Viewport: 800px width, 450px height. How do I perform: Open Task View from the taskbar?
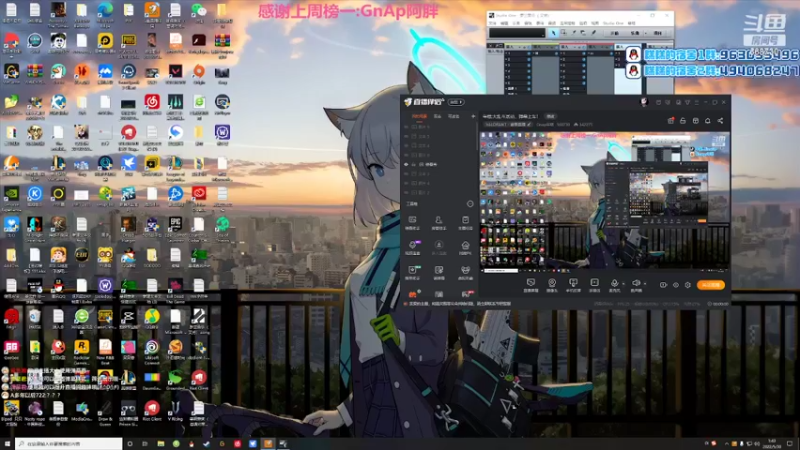(145, 444)
